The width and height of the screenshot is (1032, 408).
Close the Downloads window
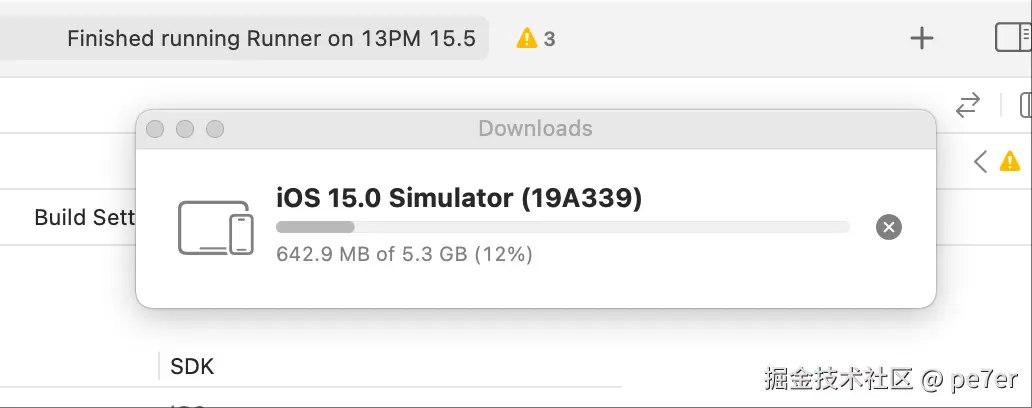pyautogui.click(x=154, y=129)
